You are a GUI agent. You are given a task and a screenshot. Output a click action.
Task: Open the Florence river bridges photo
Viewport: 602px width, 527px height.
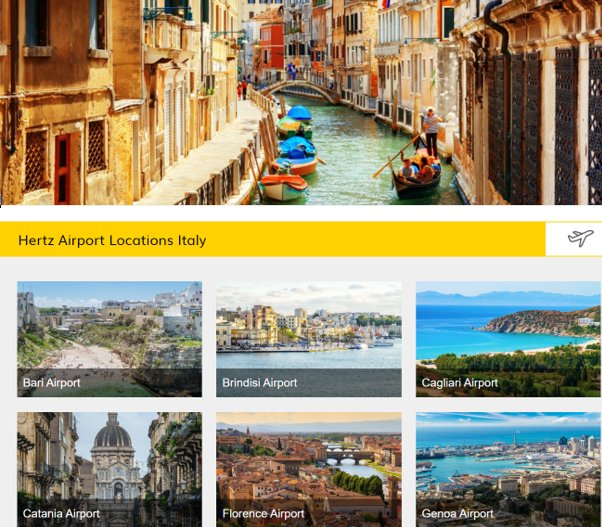tap(309, 469)
